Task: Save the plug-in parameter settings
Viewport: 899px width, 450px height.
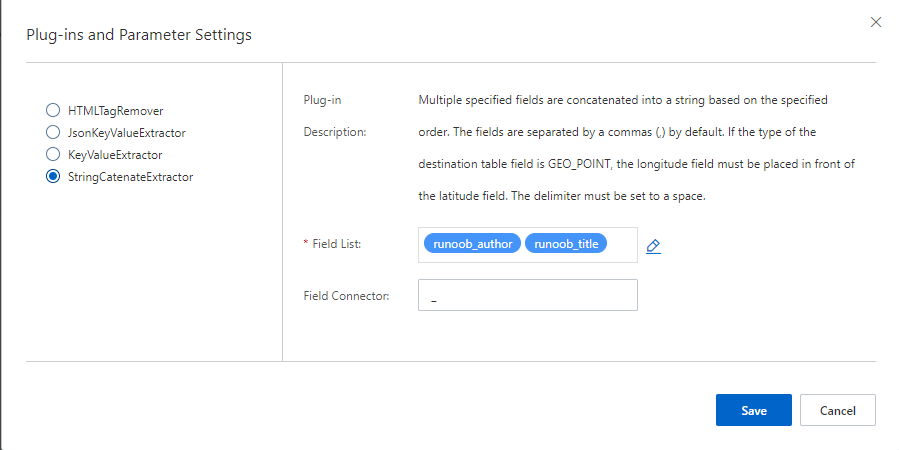Action: [753, 410]
